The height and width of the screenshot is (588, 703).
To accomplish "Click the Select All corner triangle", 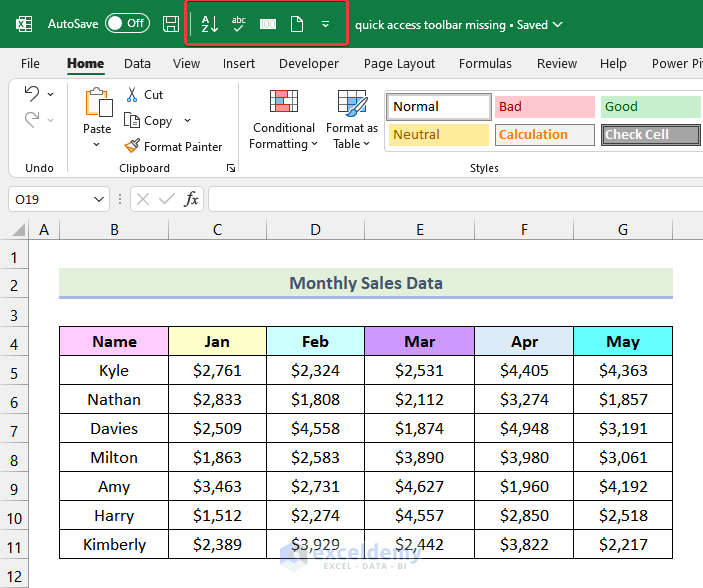I will pos(18,230).
